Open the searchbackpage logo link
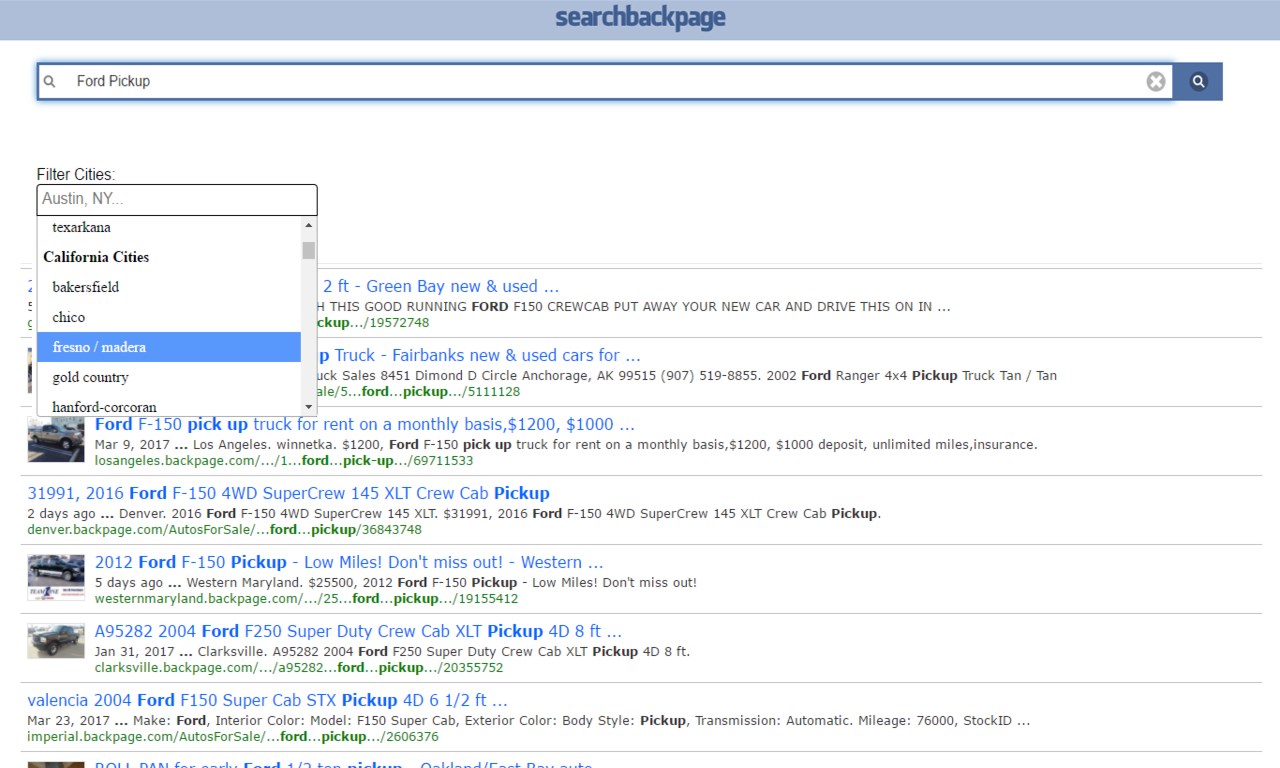1280x768 pixels. tap(640, 18)
